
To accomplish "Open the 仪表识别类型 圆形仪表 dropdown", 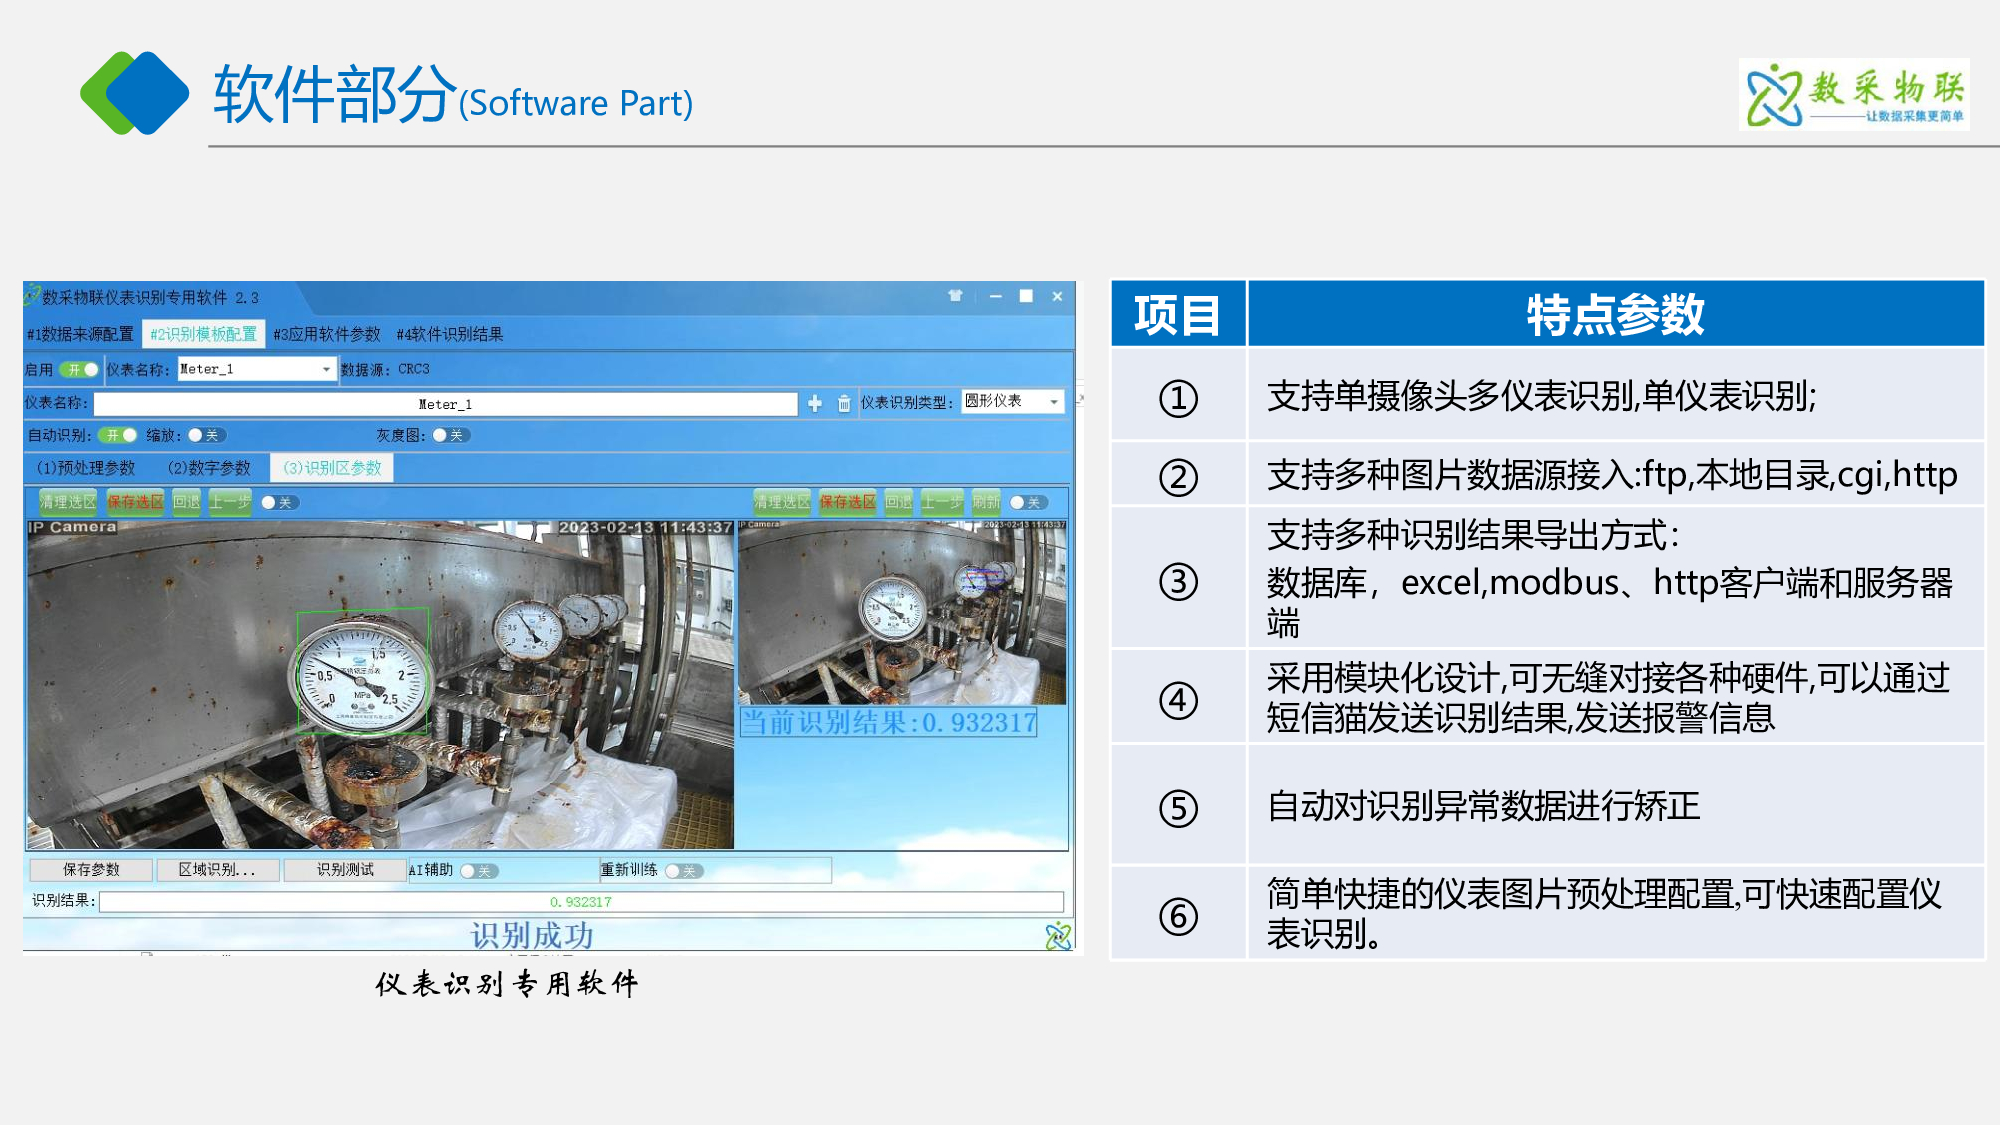I will click(x=1012, y=401).
